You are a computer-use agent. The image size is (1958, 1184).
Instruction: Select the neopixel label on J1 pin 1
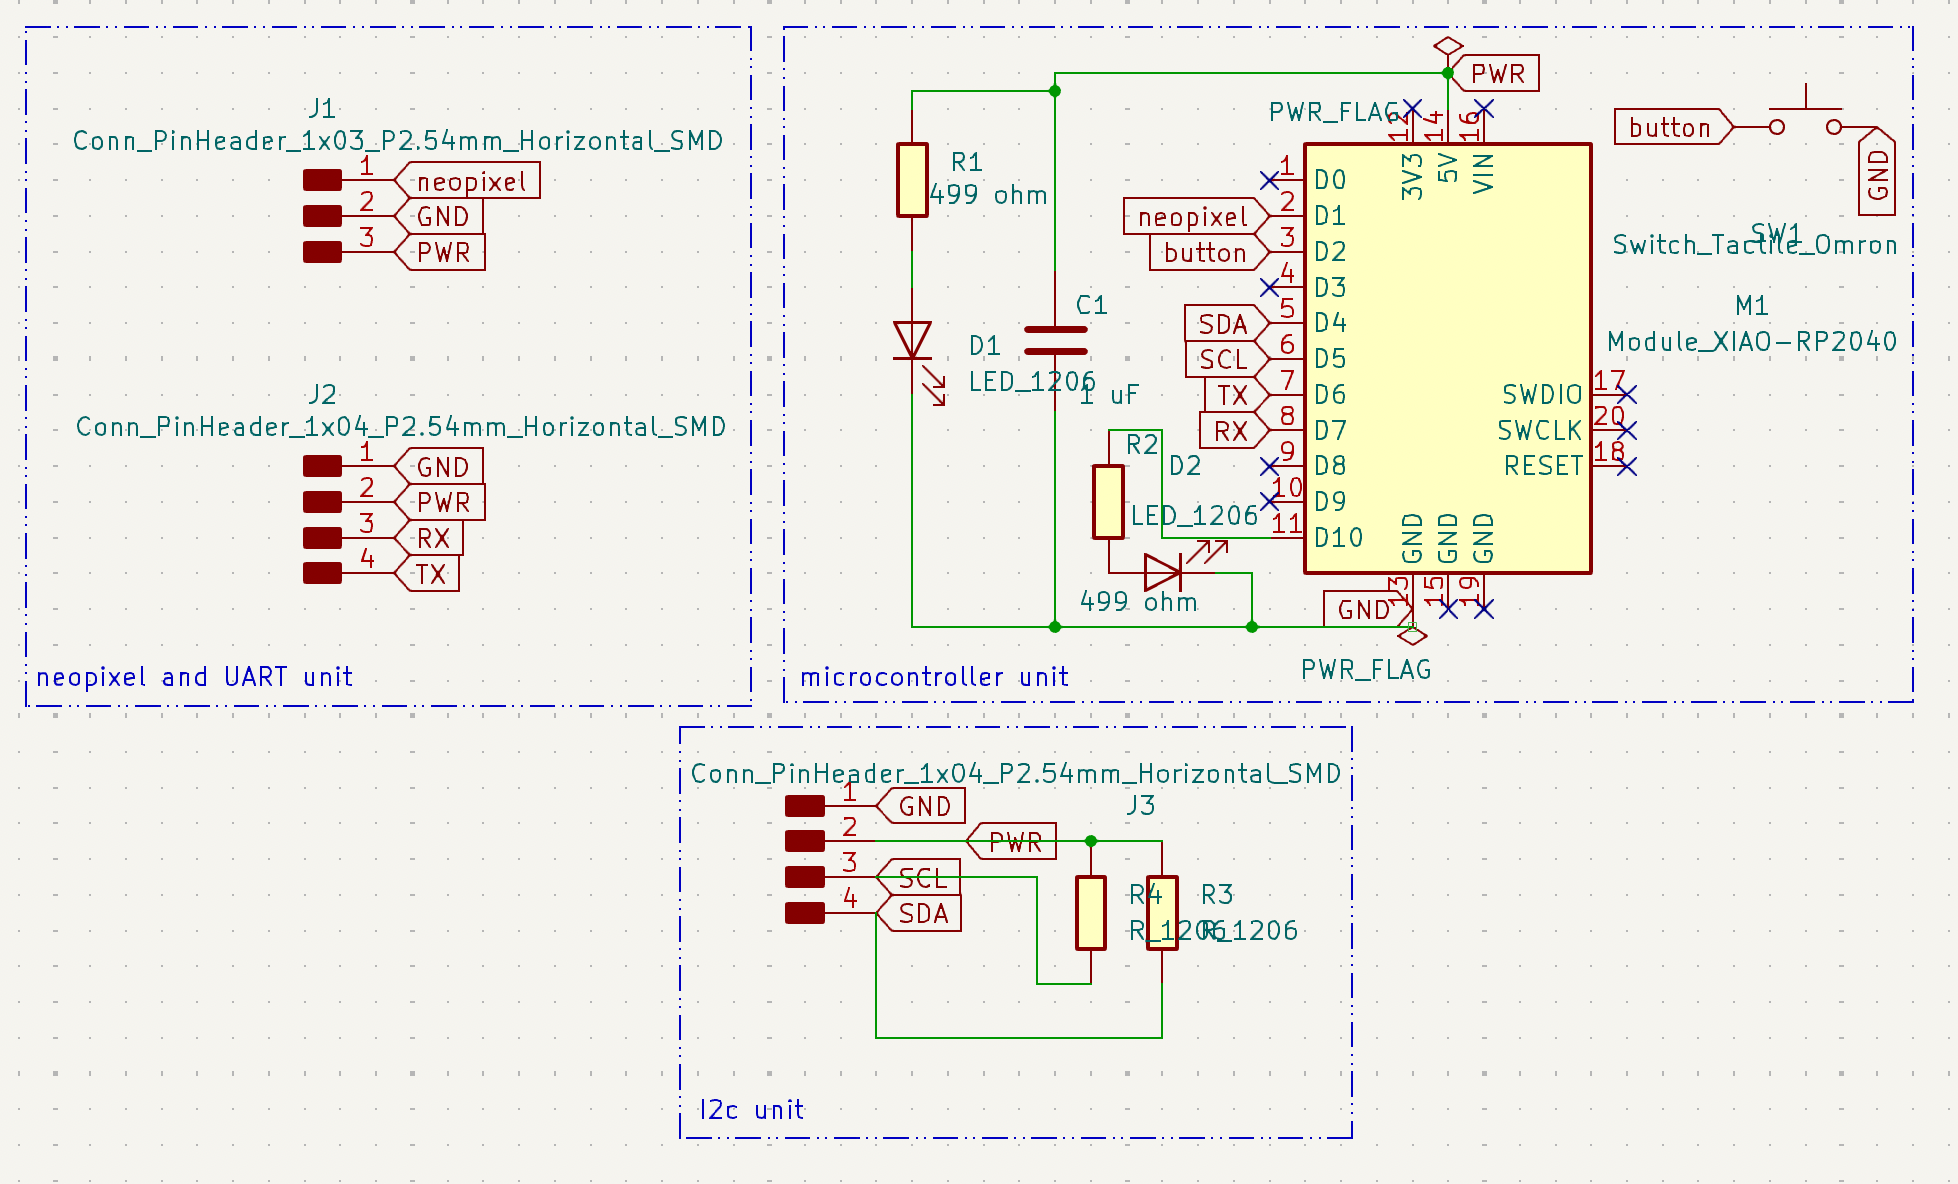[x=467, y=181]
